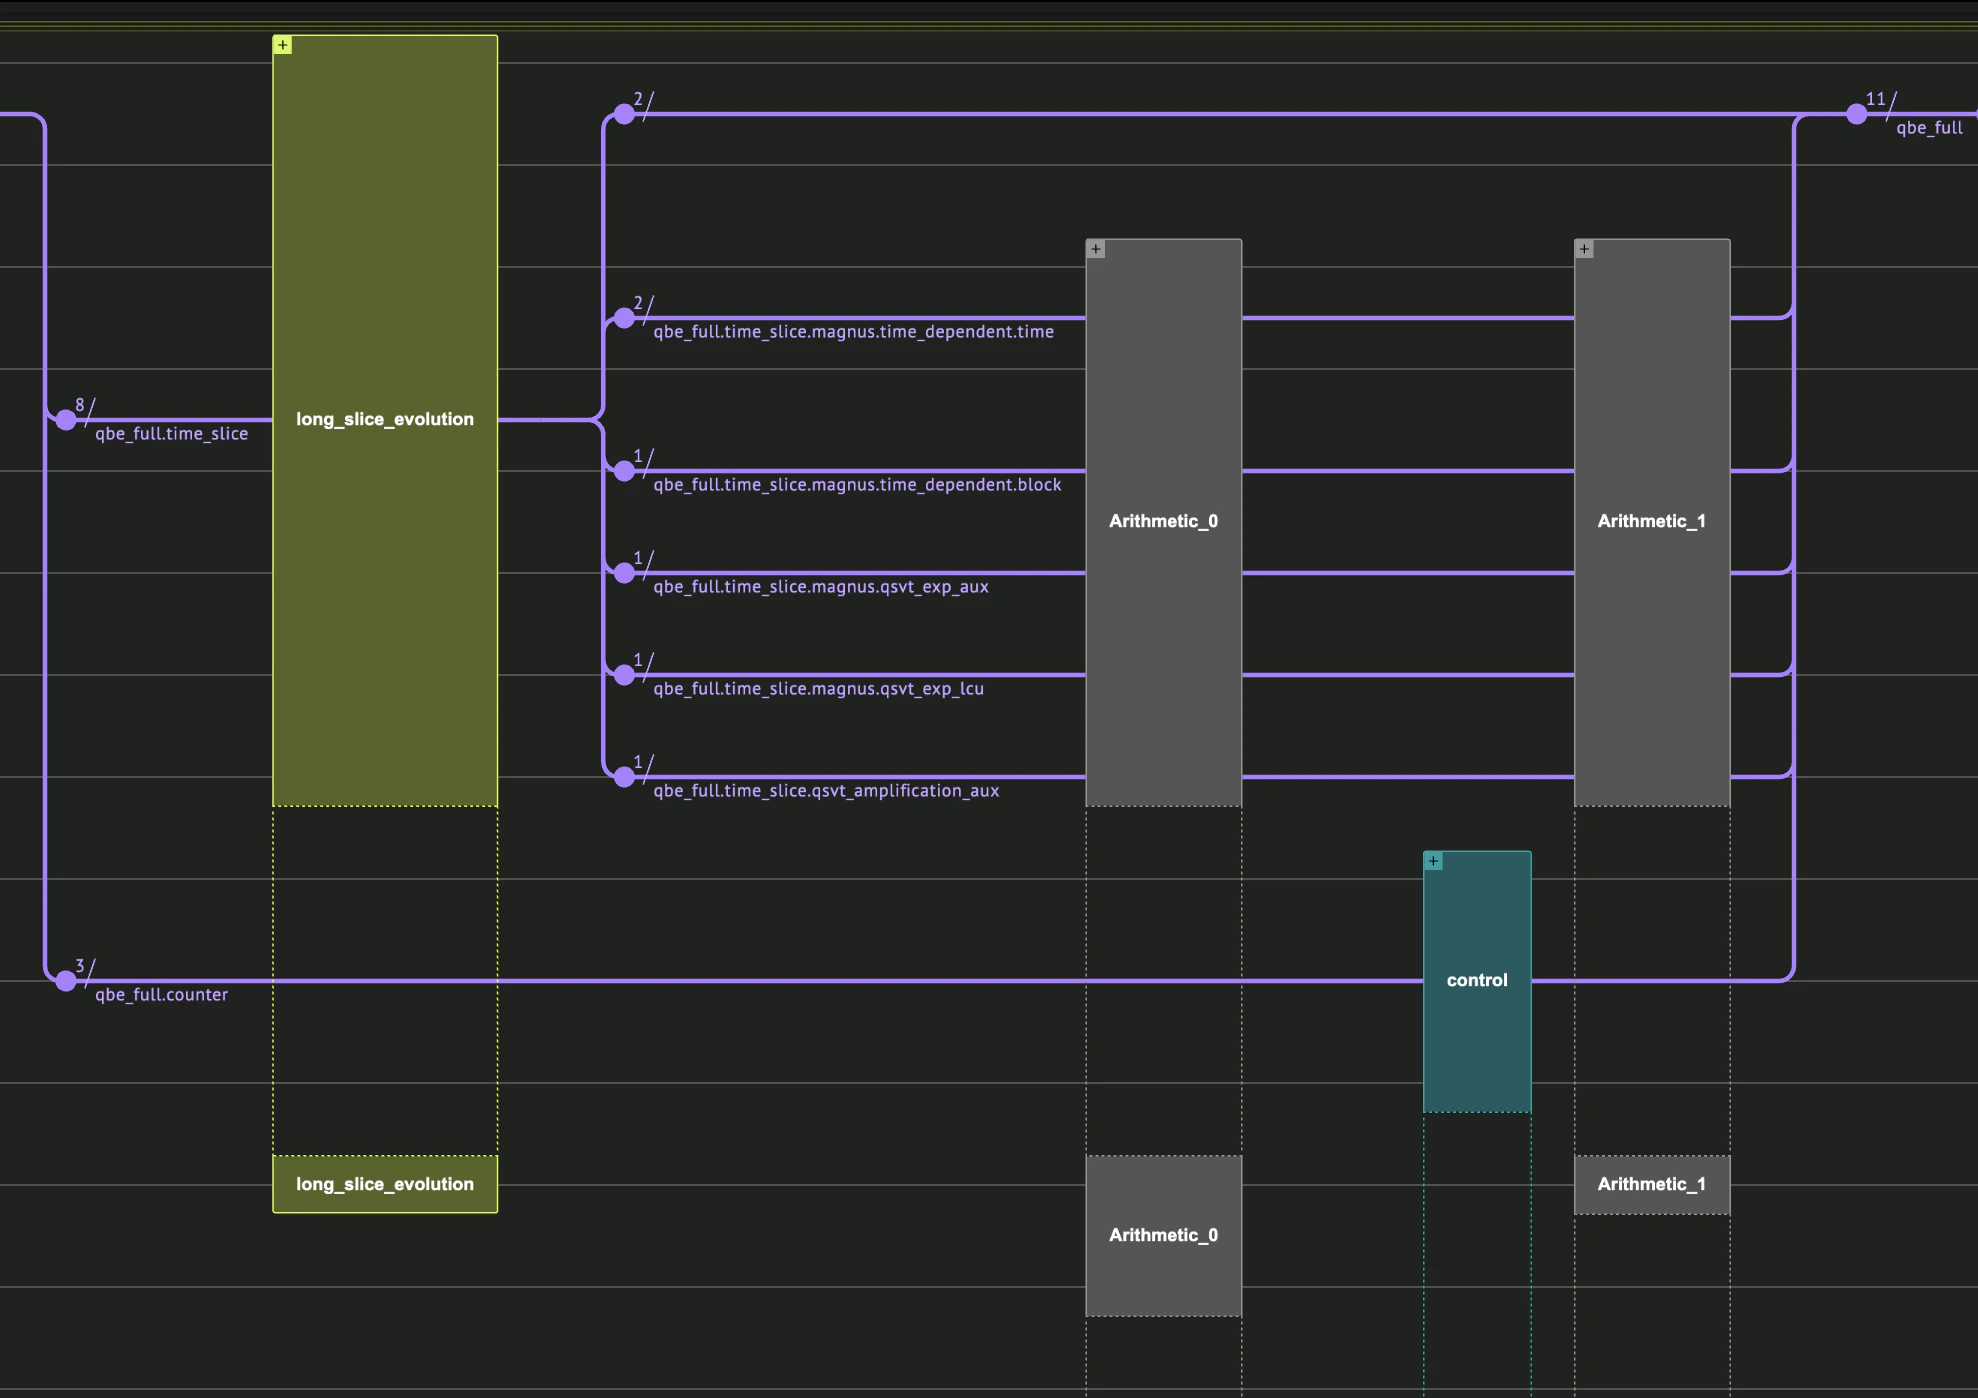
Task: Click the bottom long_slice_evolution label box
Action: [x=385, y=1184]
